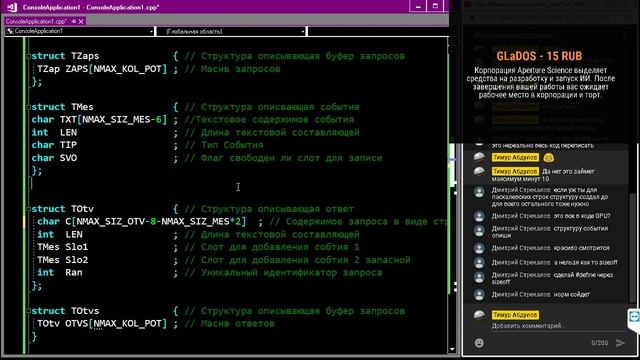Click avatar next to 'это все в коде GPU?'
The height and width of the screenshot is (360, 640).
479,216
